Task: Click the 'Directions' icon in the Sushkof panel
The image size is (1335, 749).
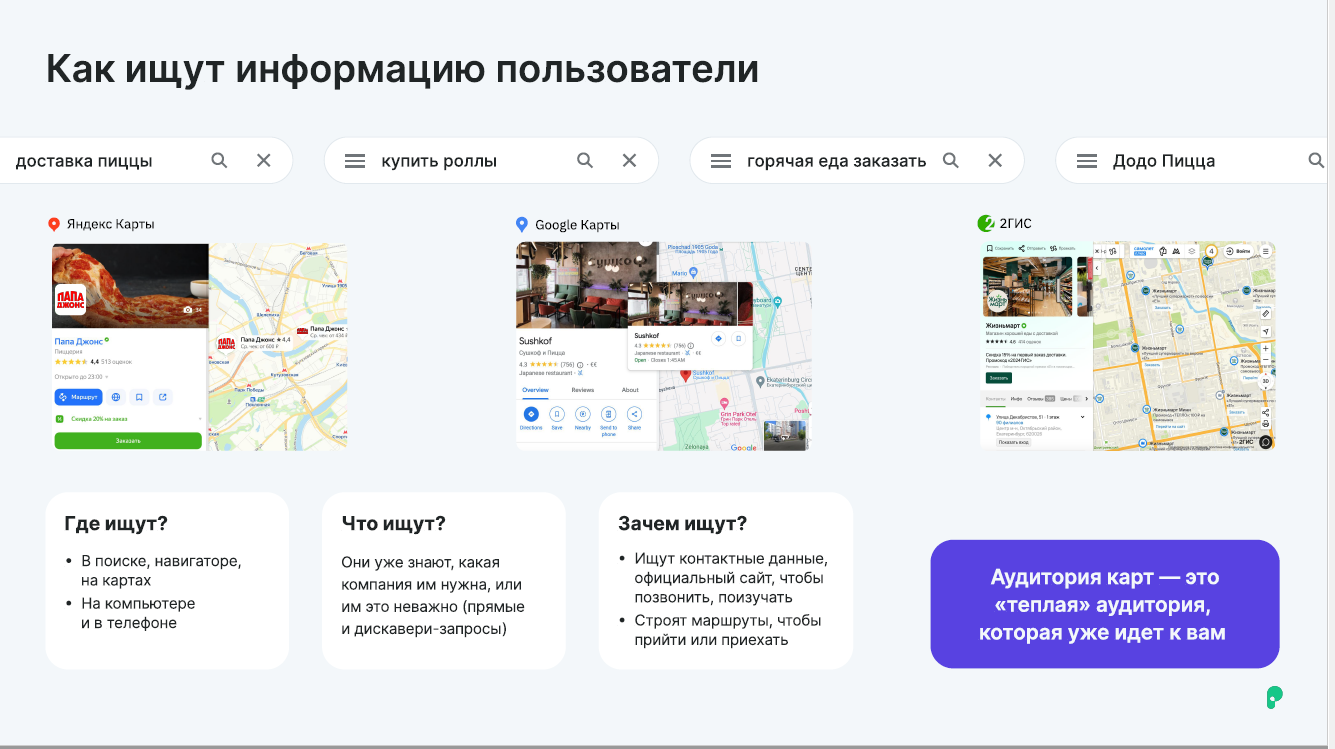Action: 531,414
